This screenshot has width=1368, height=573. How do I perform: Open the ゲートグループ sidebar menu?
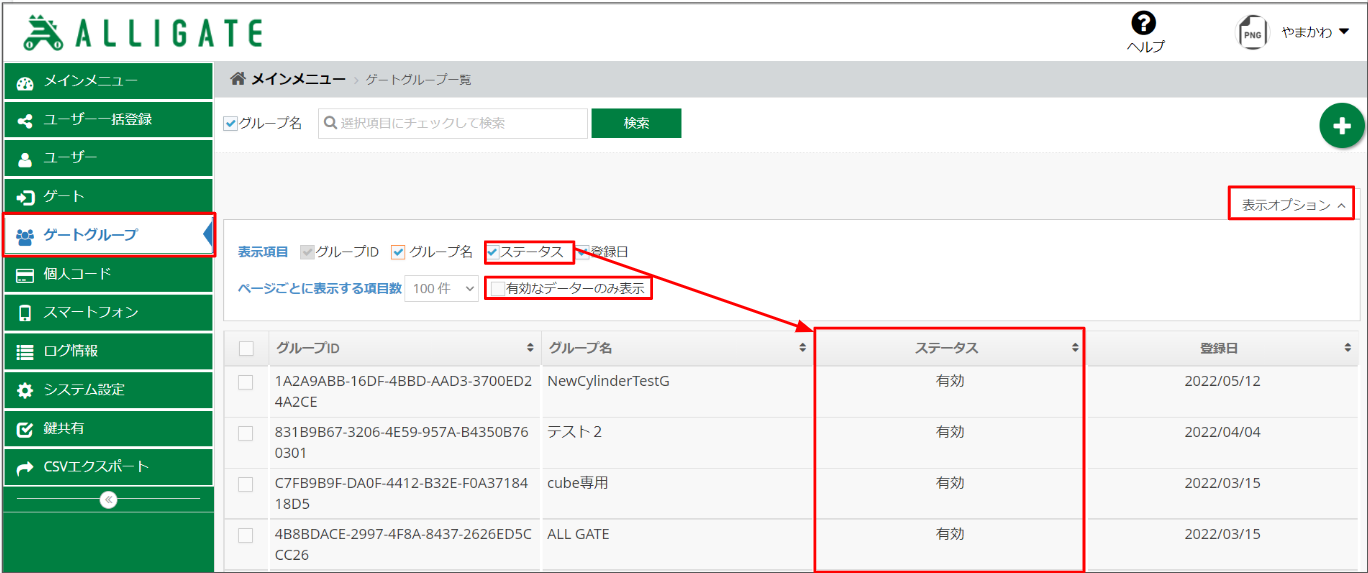108,235
